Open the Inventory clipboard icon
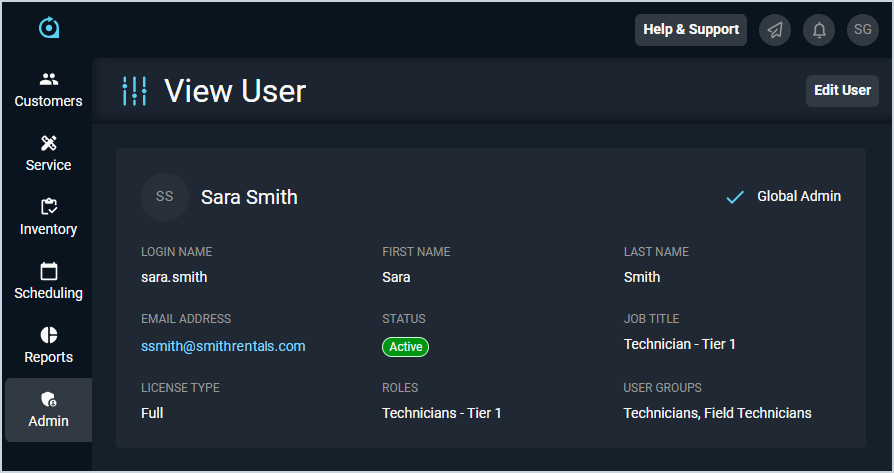This screenshot has height=473, width=894. 48,207
